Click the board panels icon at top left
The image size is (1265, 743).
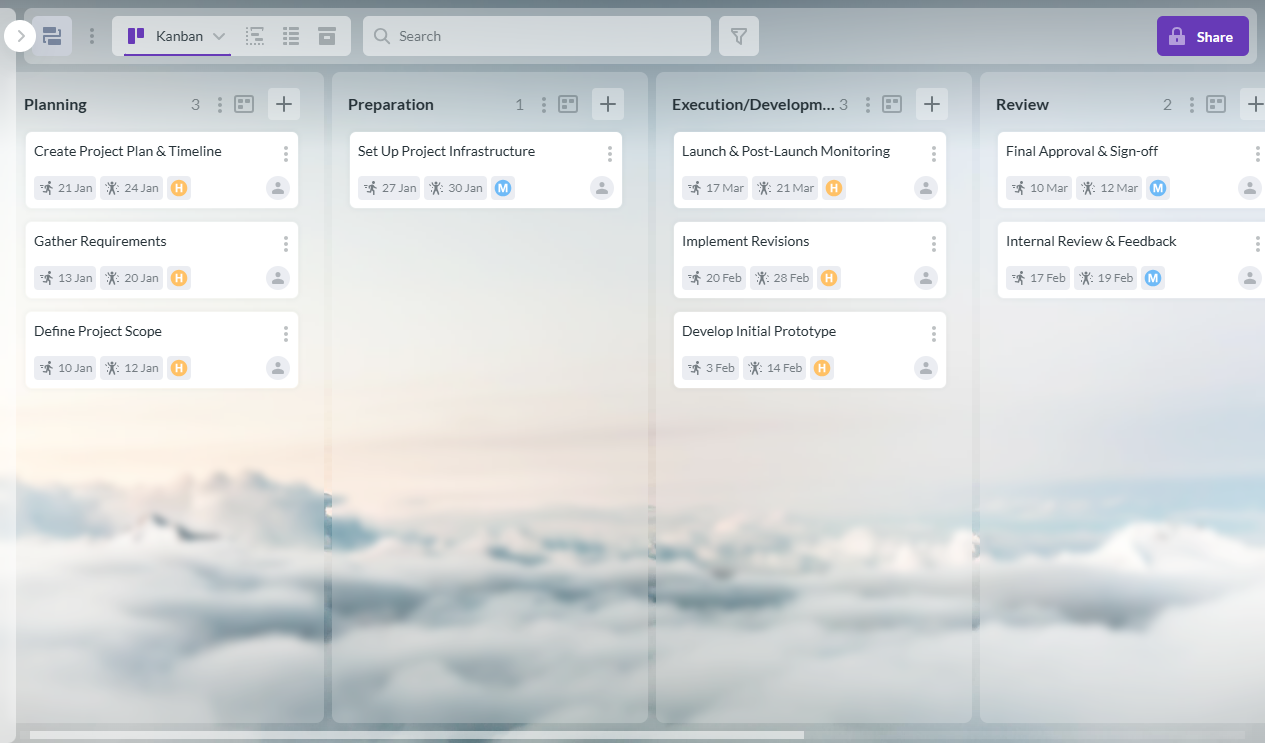51,36
